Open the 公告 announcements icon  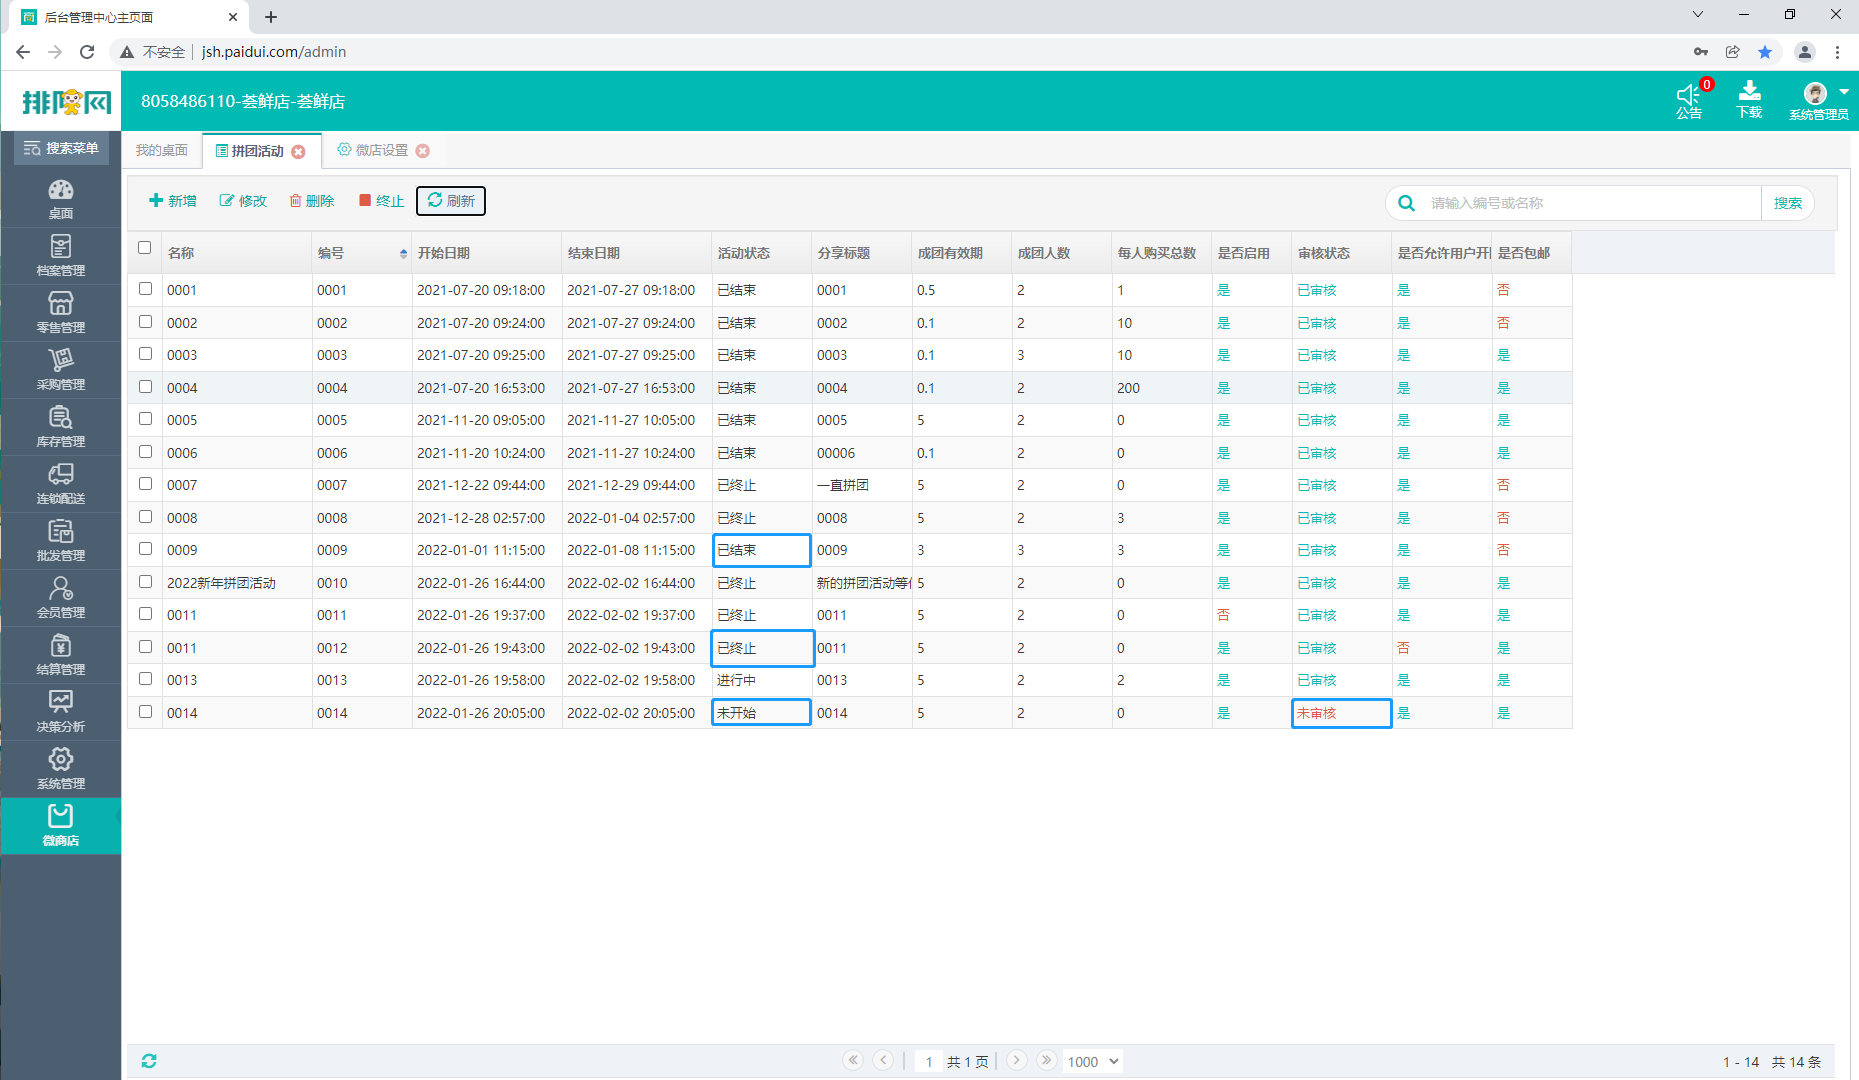pos(1690,100)
